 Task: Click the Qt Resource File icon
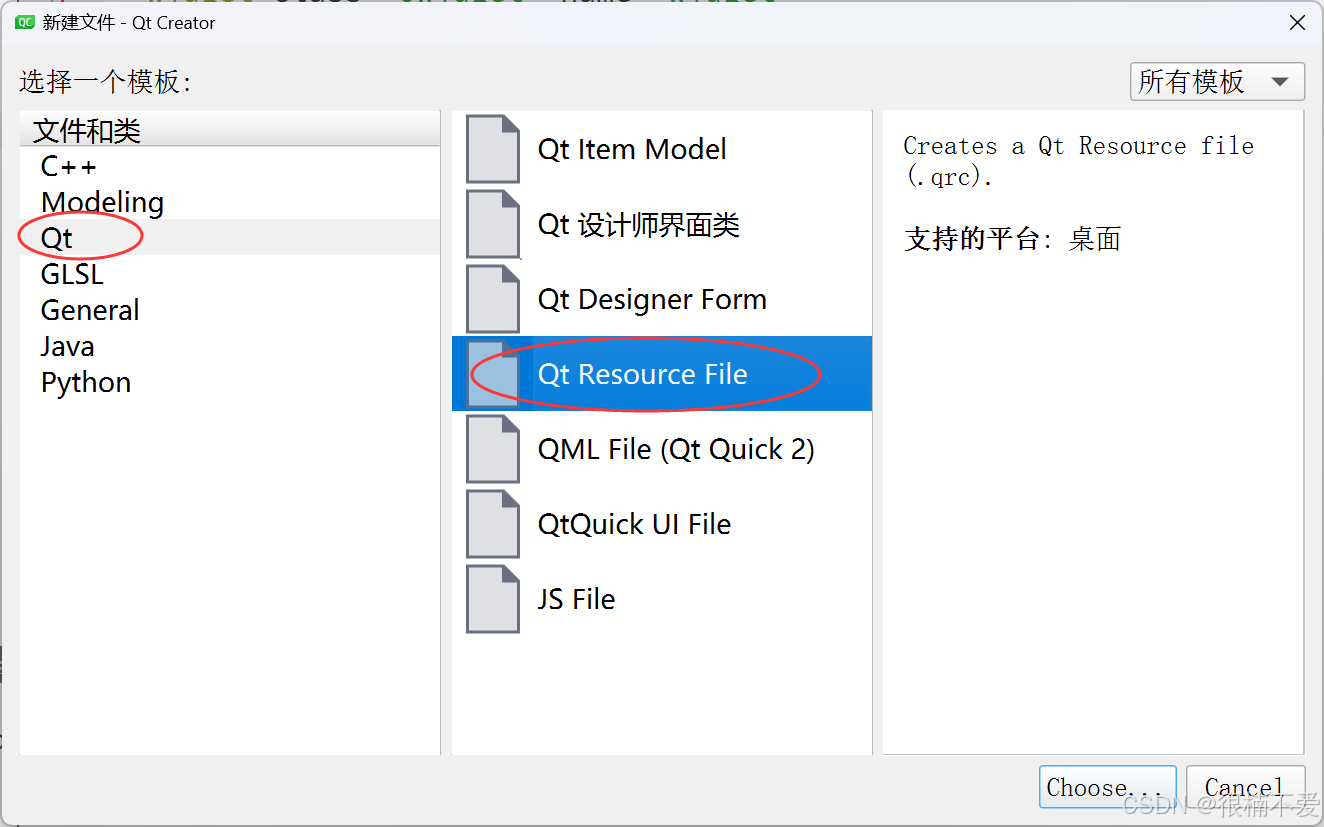(493, 374)
